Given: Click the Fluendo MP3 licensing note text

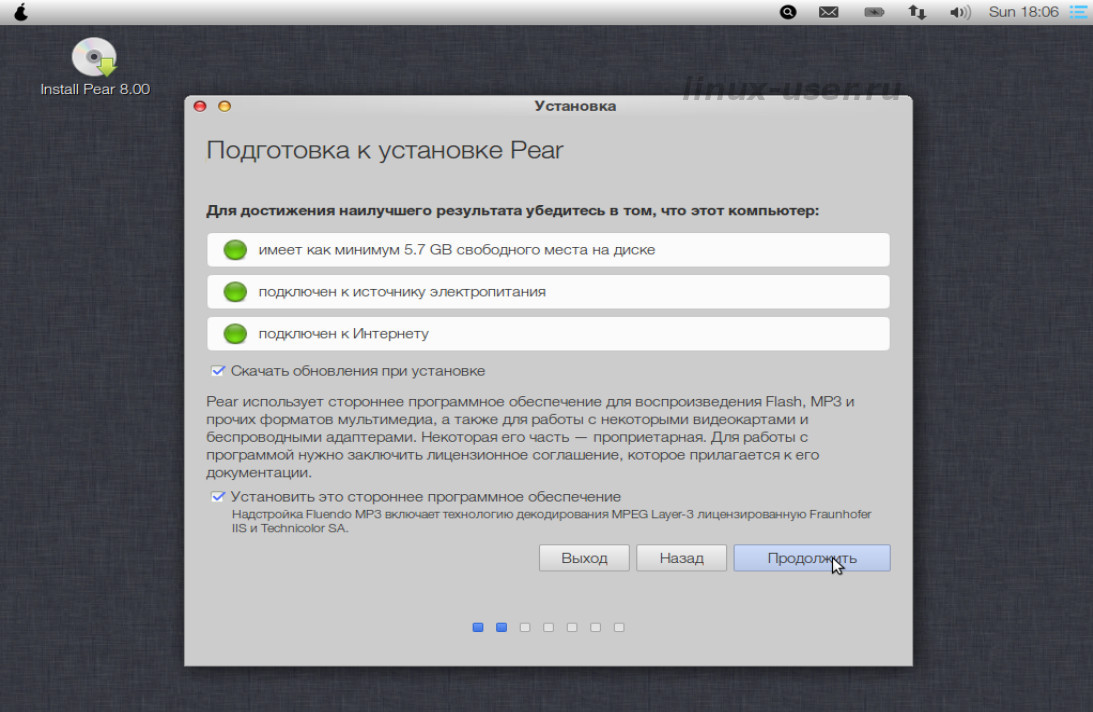Looking at the screenshot, I should coord(551,521).
